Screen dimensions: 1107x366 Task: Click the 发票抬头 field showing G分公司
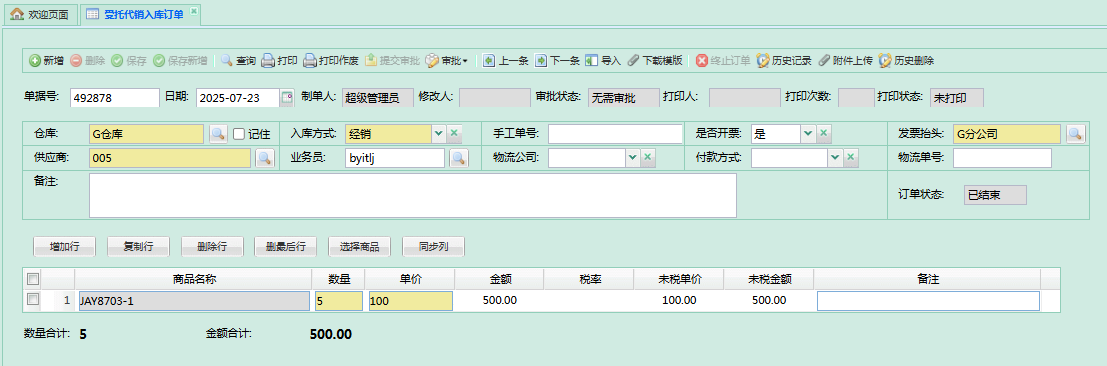pos(1007,133)
